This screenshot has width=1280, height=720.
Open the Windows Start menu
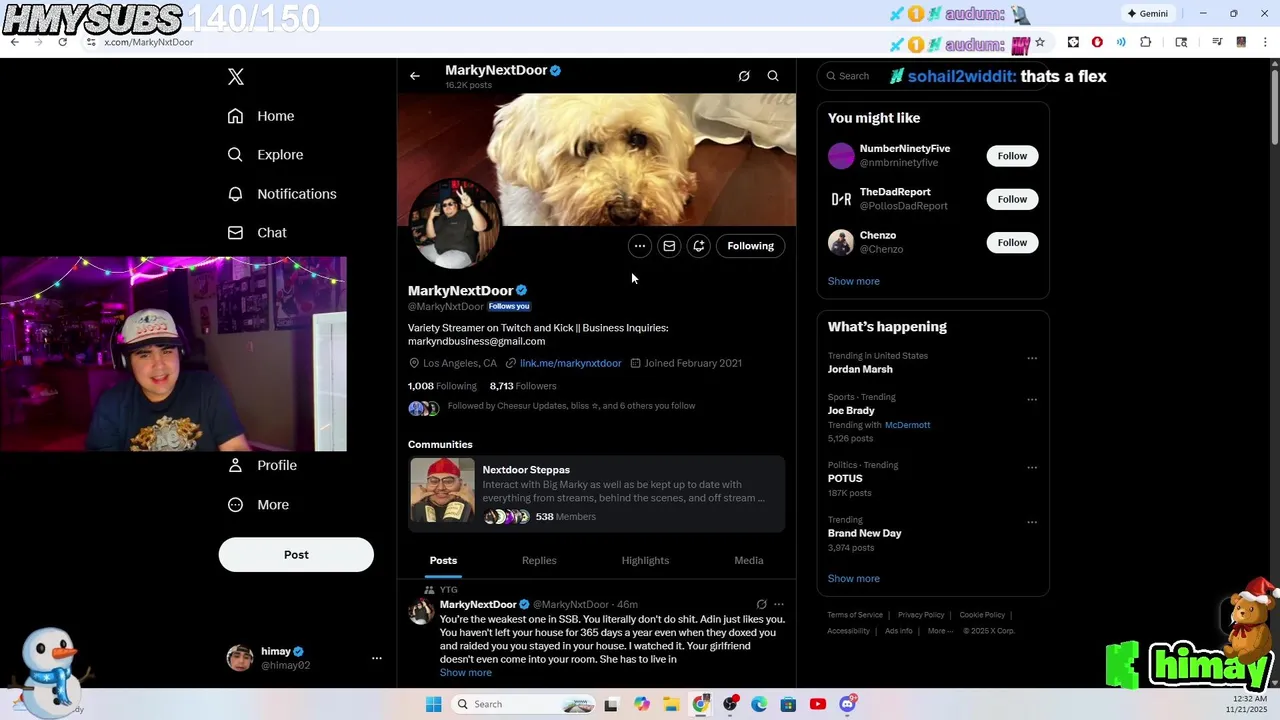[433, 704]
